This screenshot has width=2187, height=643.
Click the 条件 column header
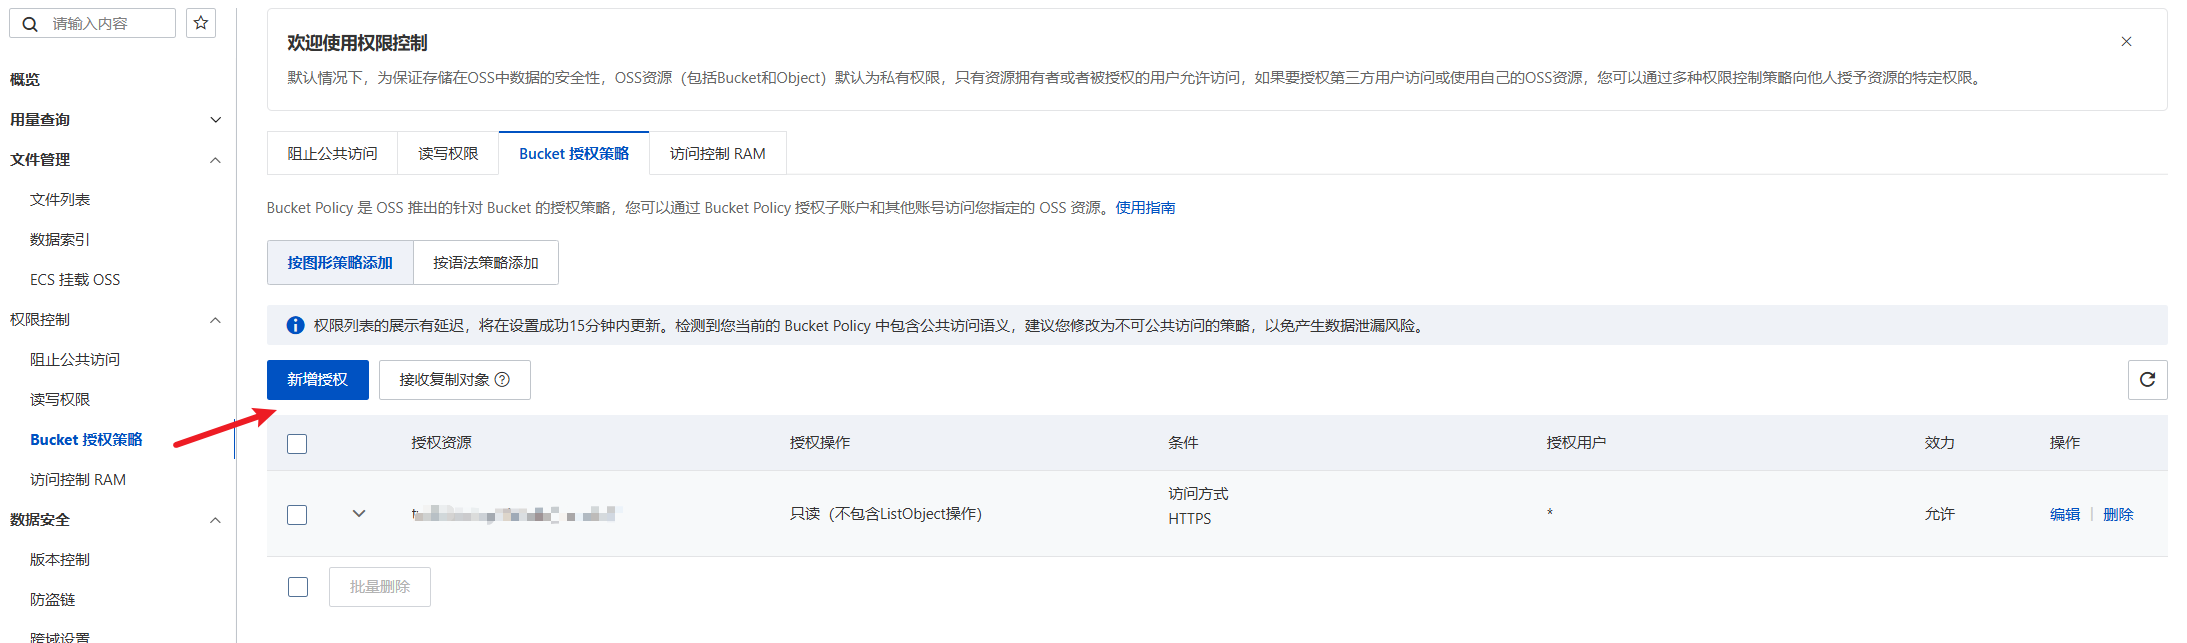[x=1183, y=443]
